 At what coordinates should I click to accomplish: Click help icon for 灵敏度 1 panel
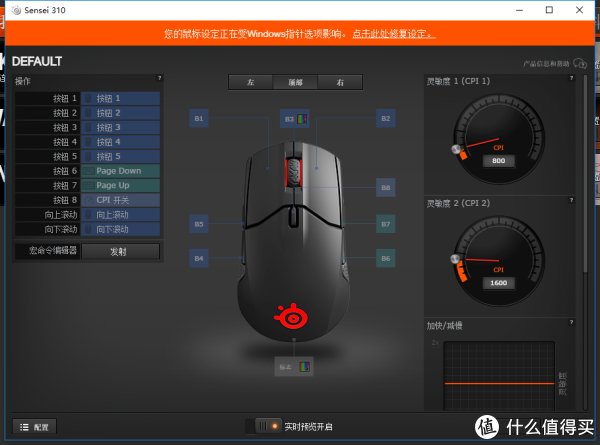[572, 78]
